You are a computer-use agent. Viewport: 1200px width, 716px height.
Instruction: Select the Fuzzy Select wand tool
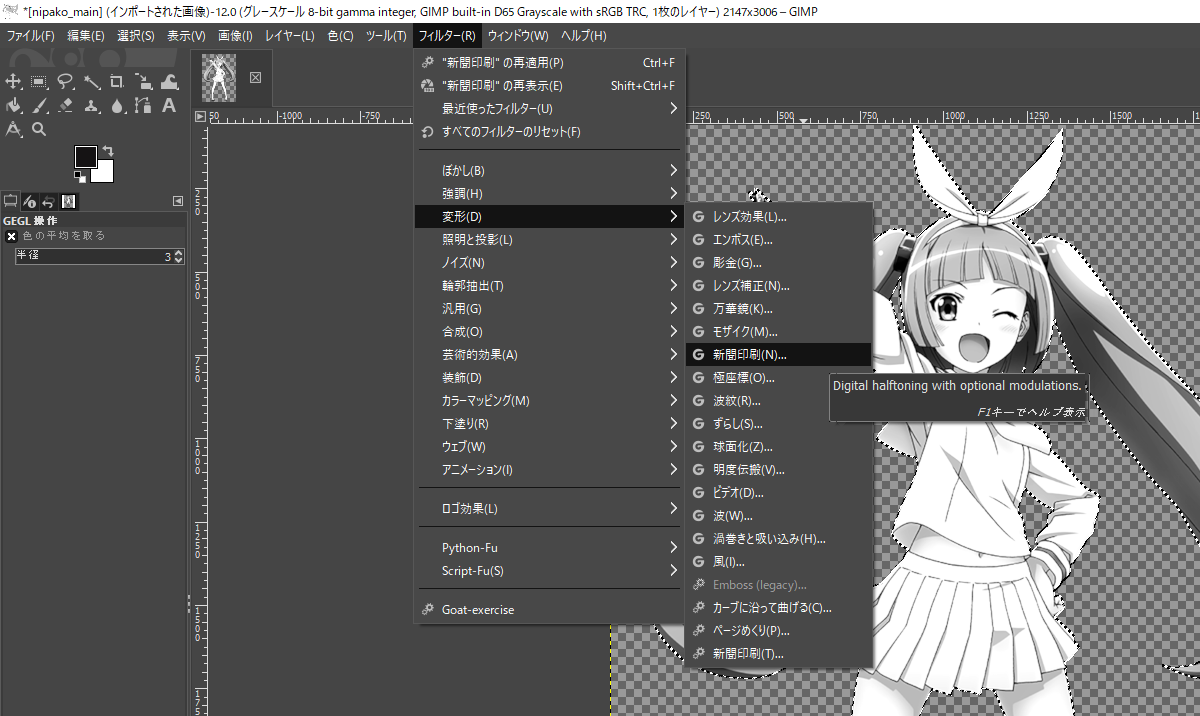pos(92,82)
